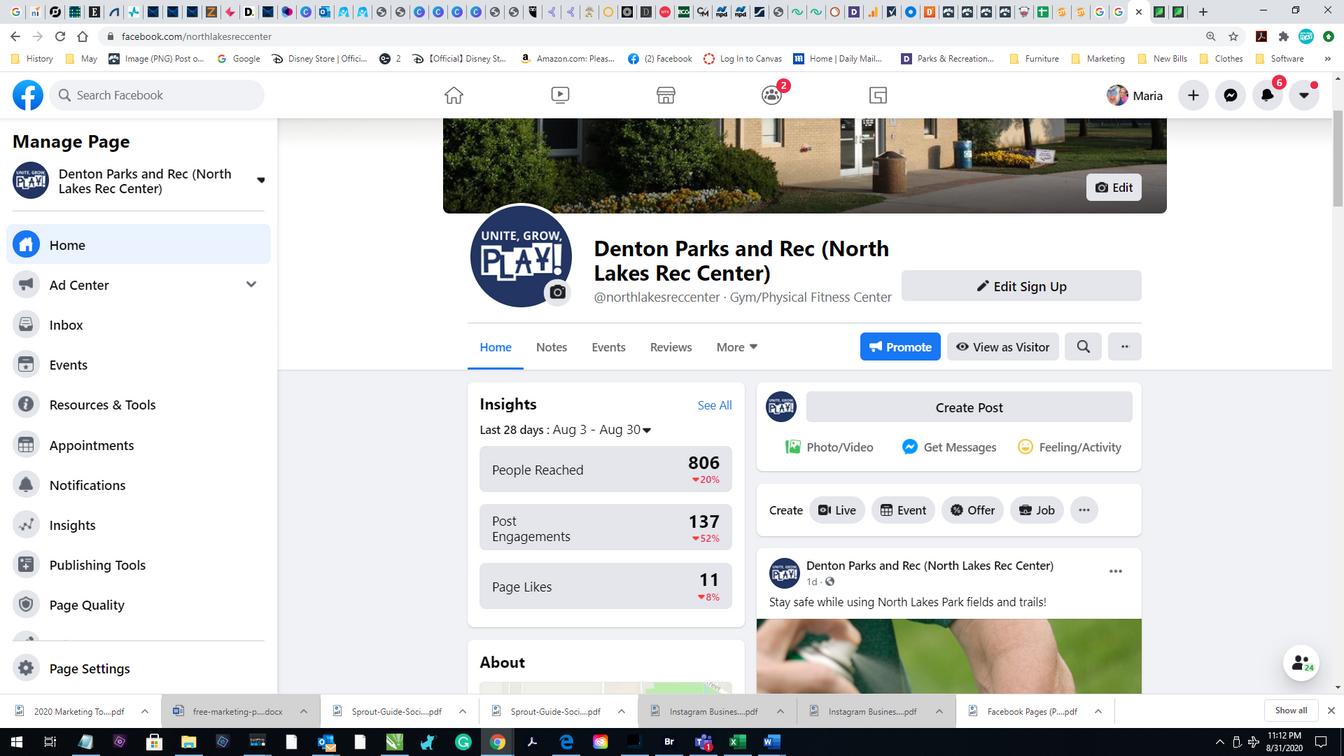Open Notifications in the sidebar
The width and height of the screenshot is (1344, 756).
pyautogui.click(x=138, y=485)
